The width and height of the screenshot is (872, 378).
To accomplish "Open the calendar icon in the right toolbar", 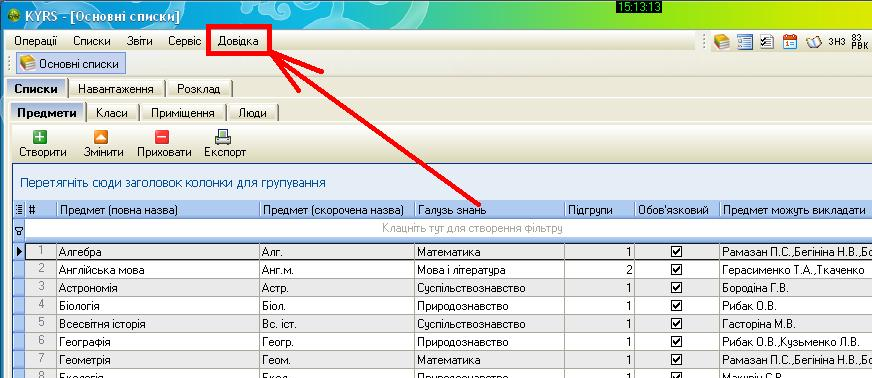I will pos(790,42).
